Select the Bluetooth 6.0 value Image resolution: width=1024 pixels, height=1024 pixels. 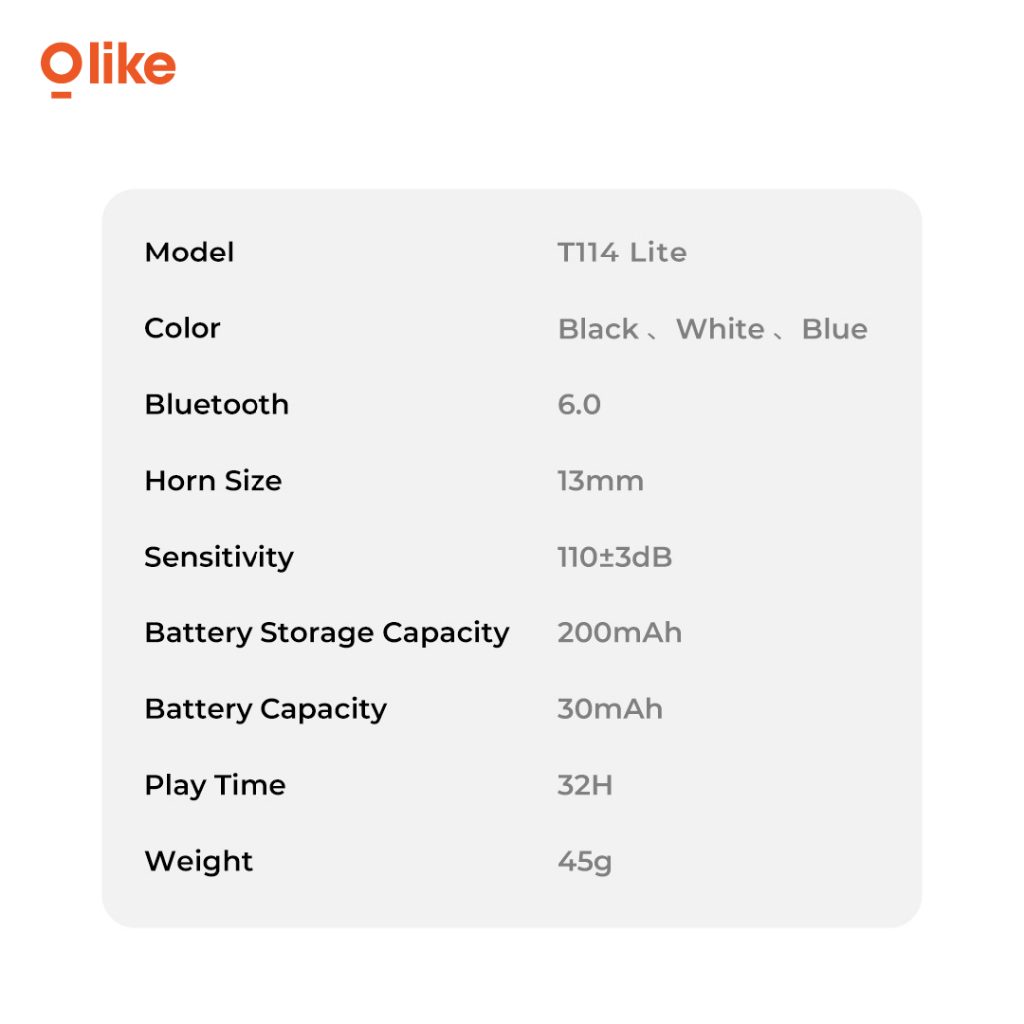579,404
